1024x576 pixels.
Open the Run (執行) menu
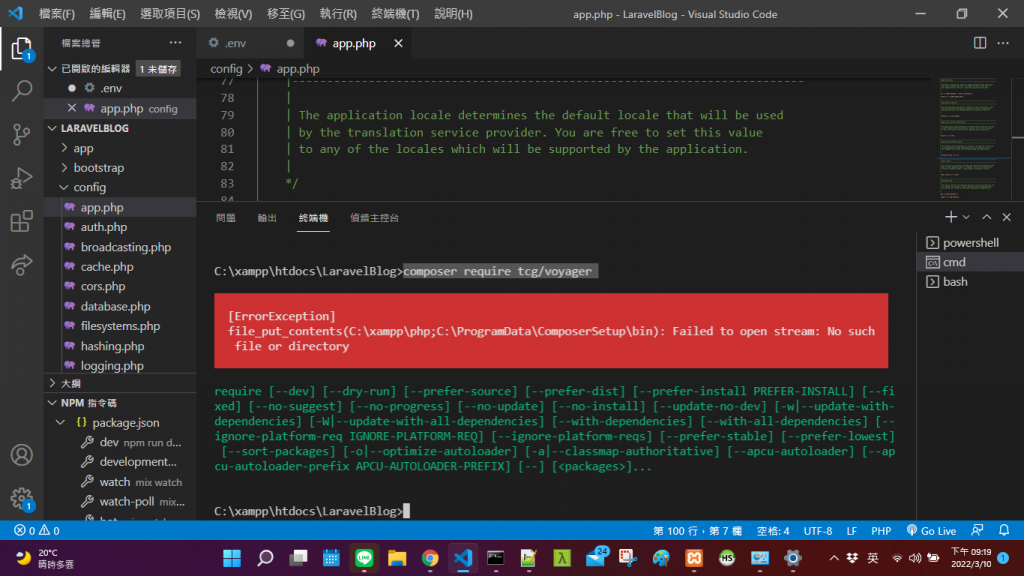pos(338,14)
